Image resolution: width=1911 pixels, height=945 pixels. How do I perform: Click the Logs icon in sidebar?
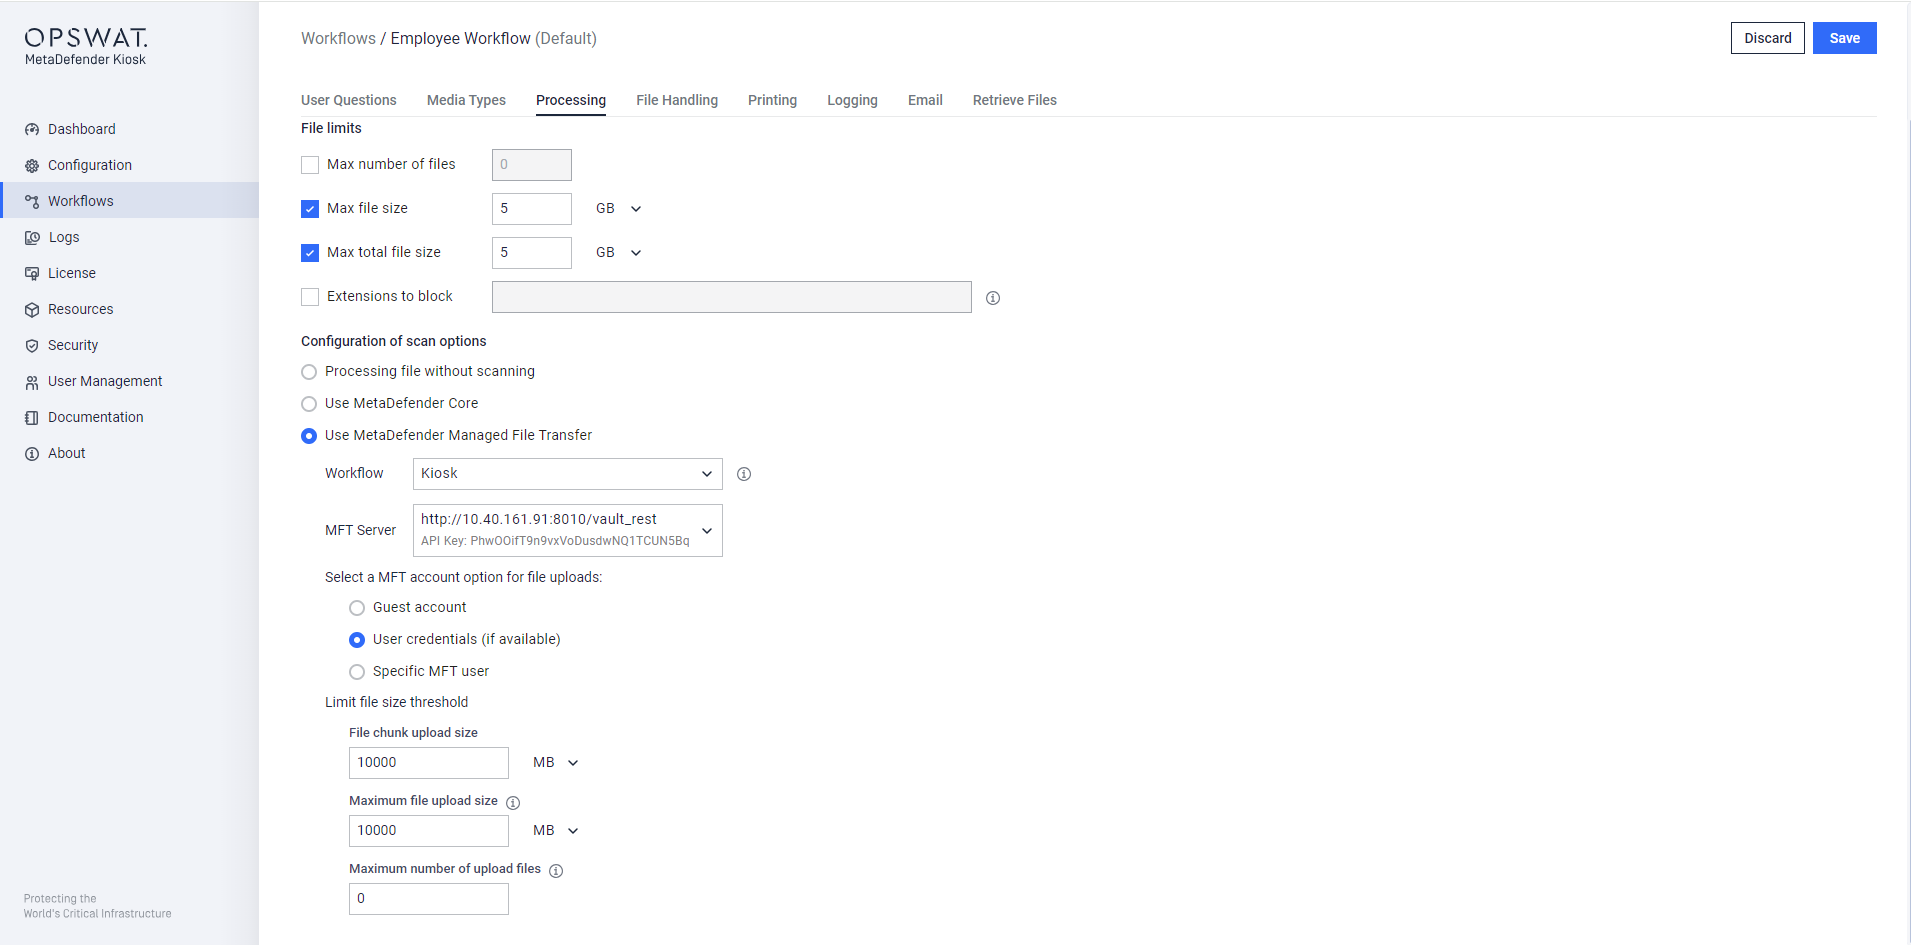click(32, 238)
